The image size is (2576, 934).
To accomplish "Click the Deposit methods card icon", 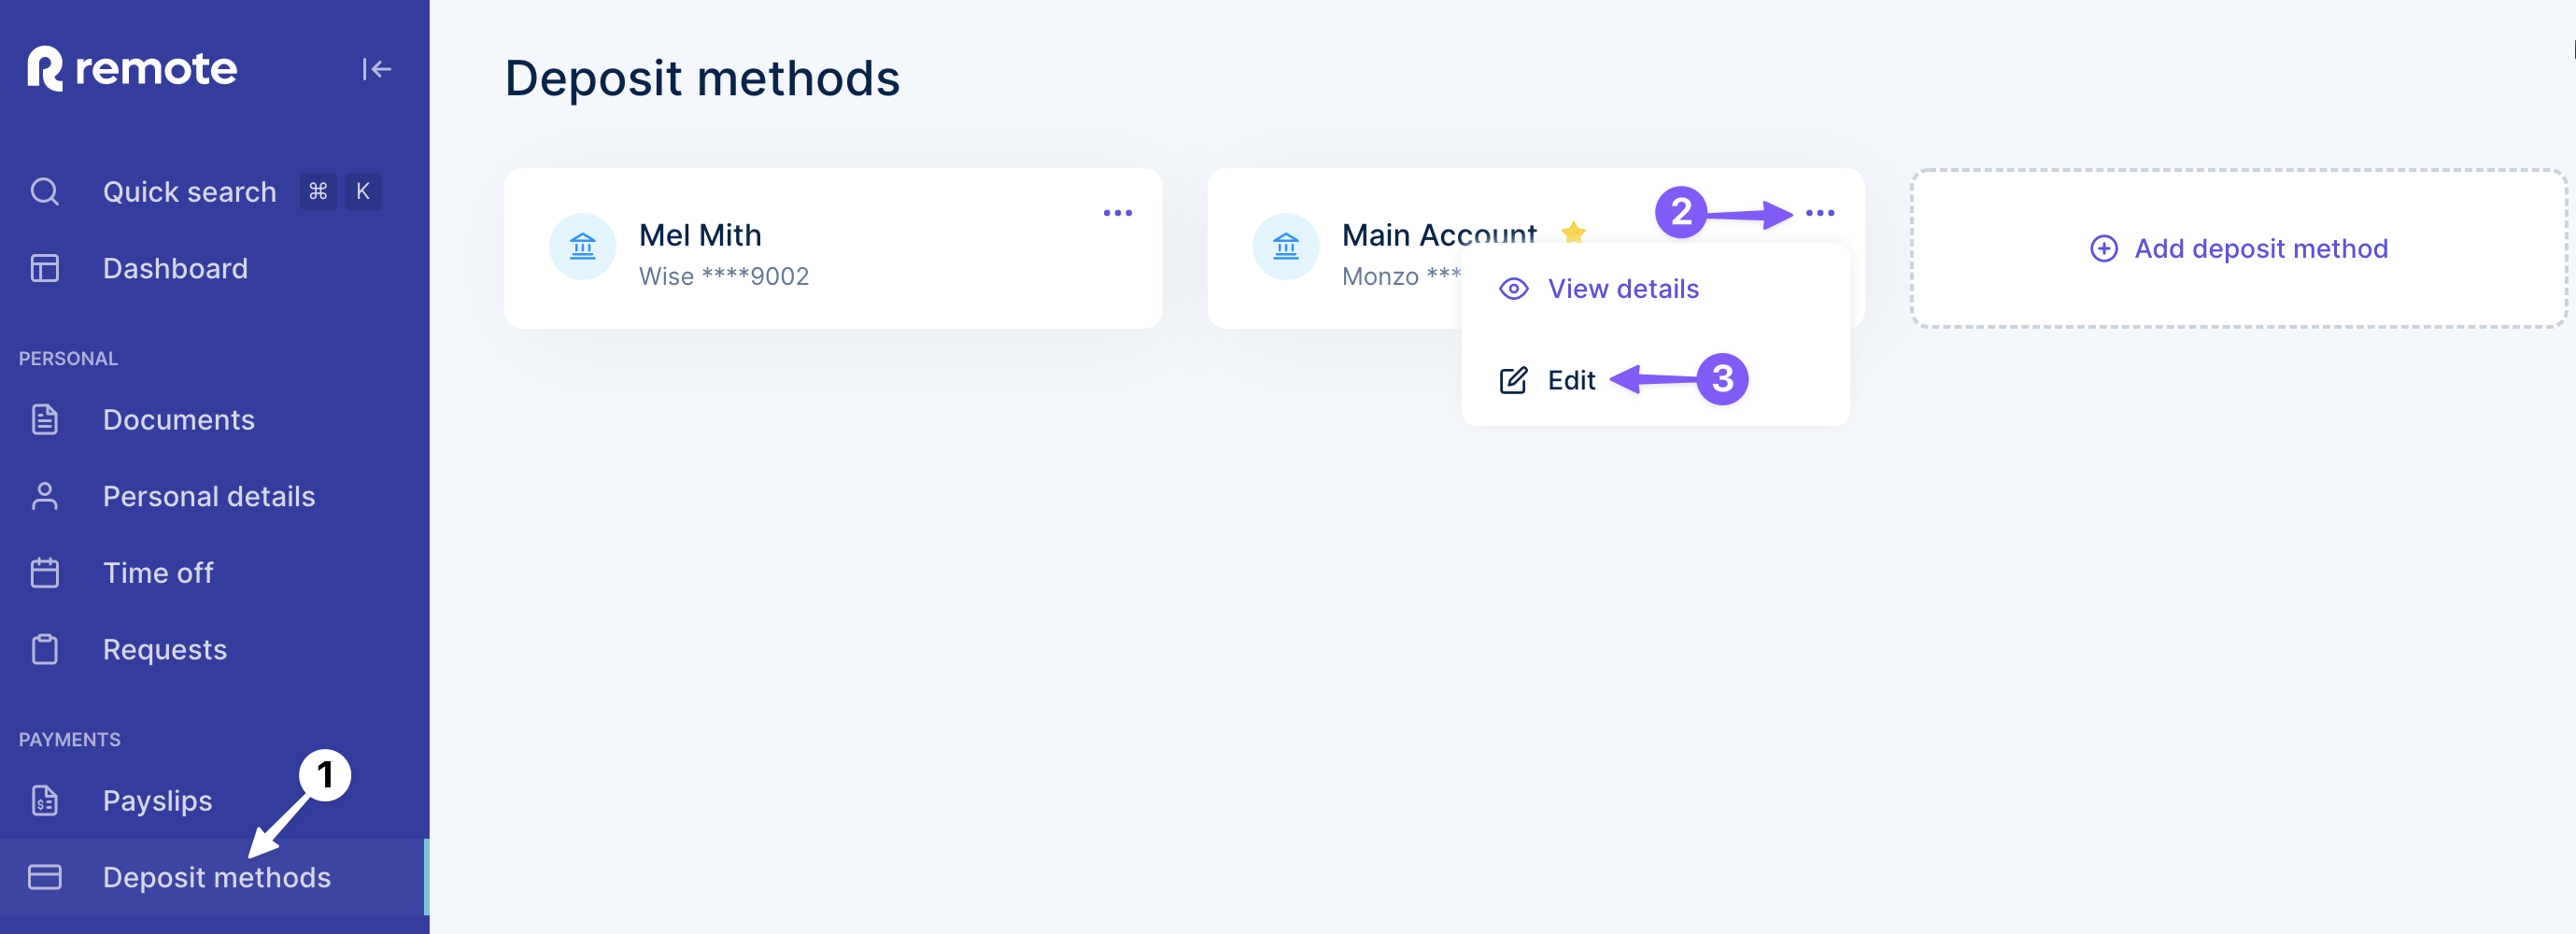I will point(45,877).
